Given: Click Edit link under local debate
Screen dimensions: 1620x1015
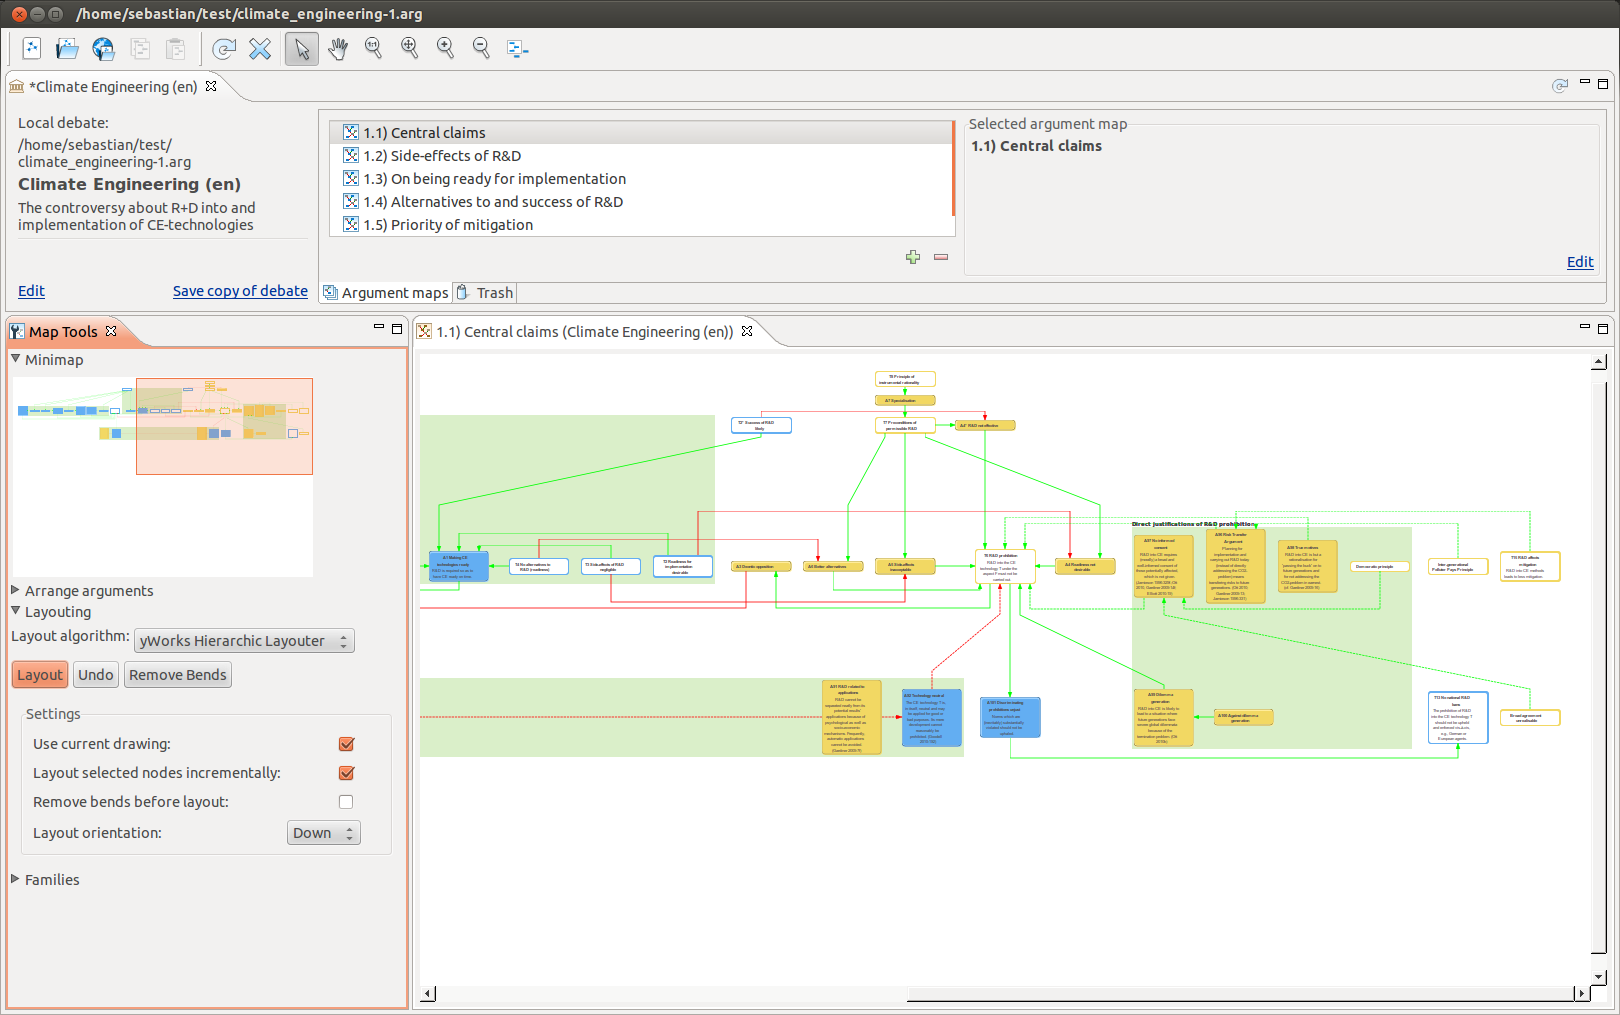Looking at the screenshot, I should [31, 291].
